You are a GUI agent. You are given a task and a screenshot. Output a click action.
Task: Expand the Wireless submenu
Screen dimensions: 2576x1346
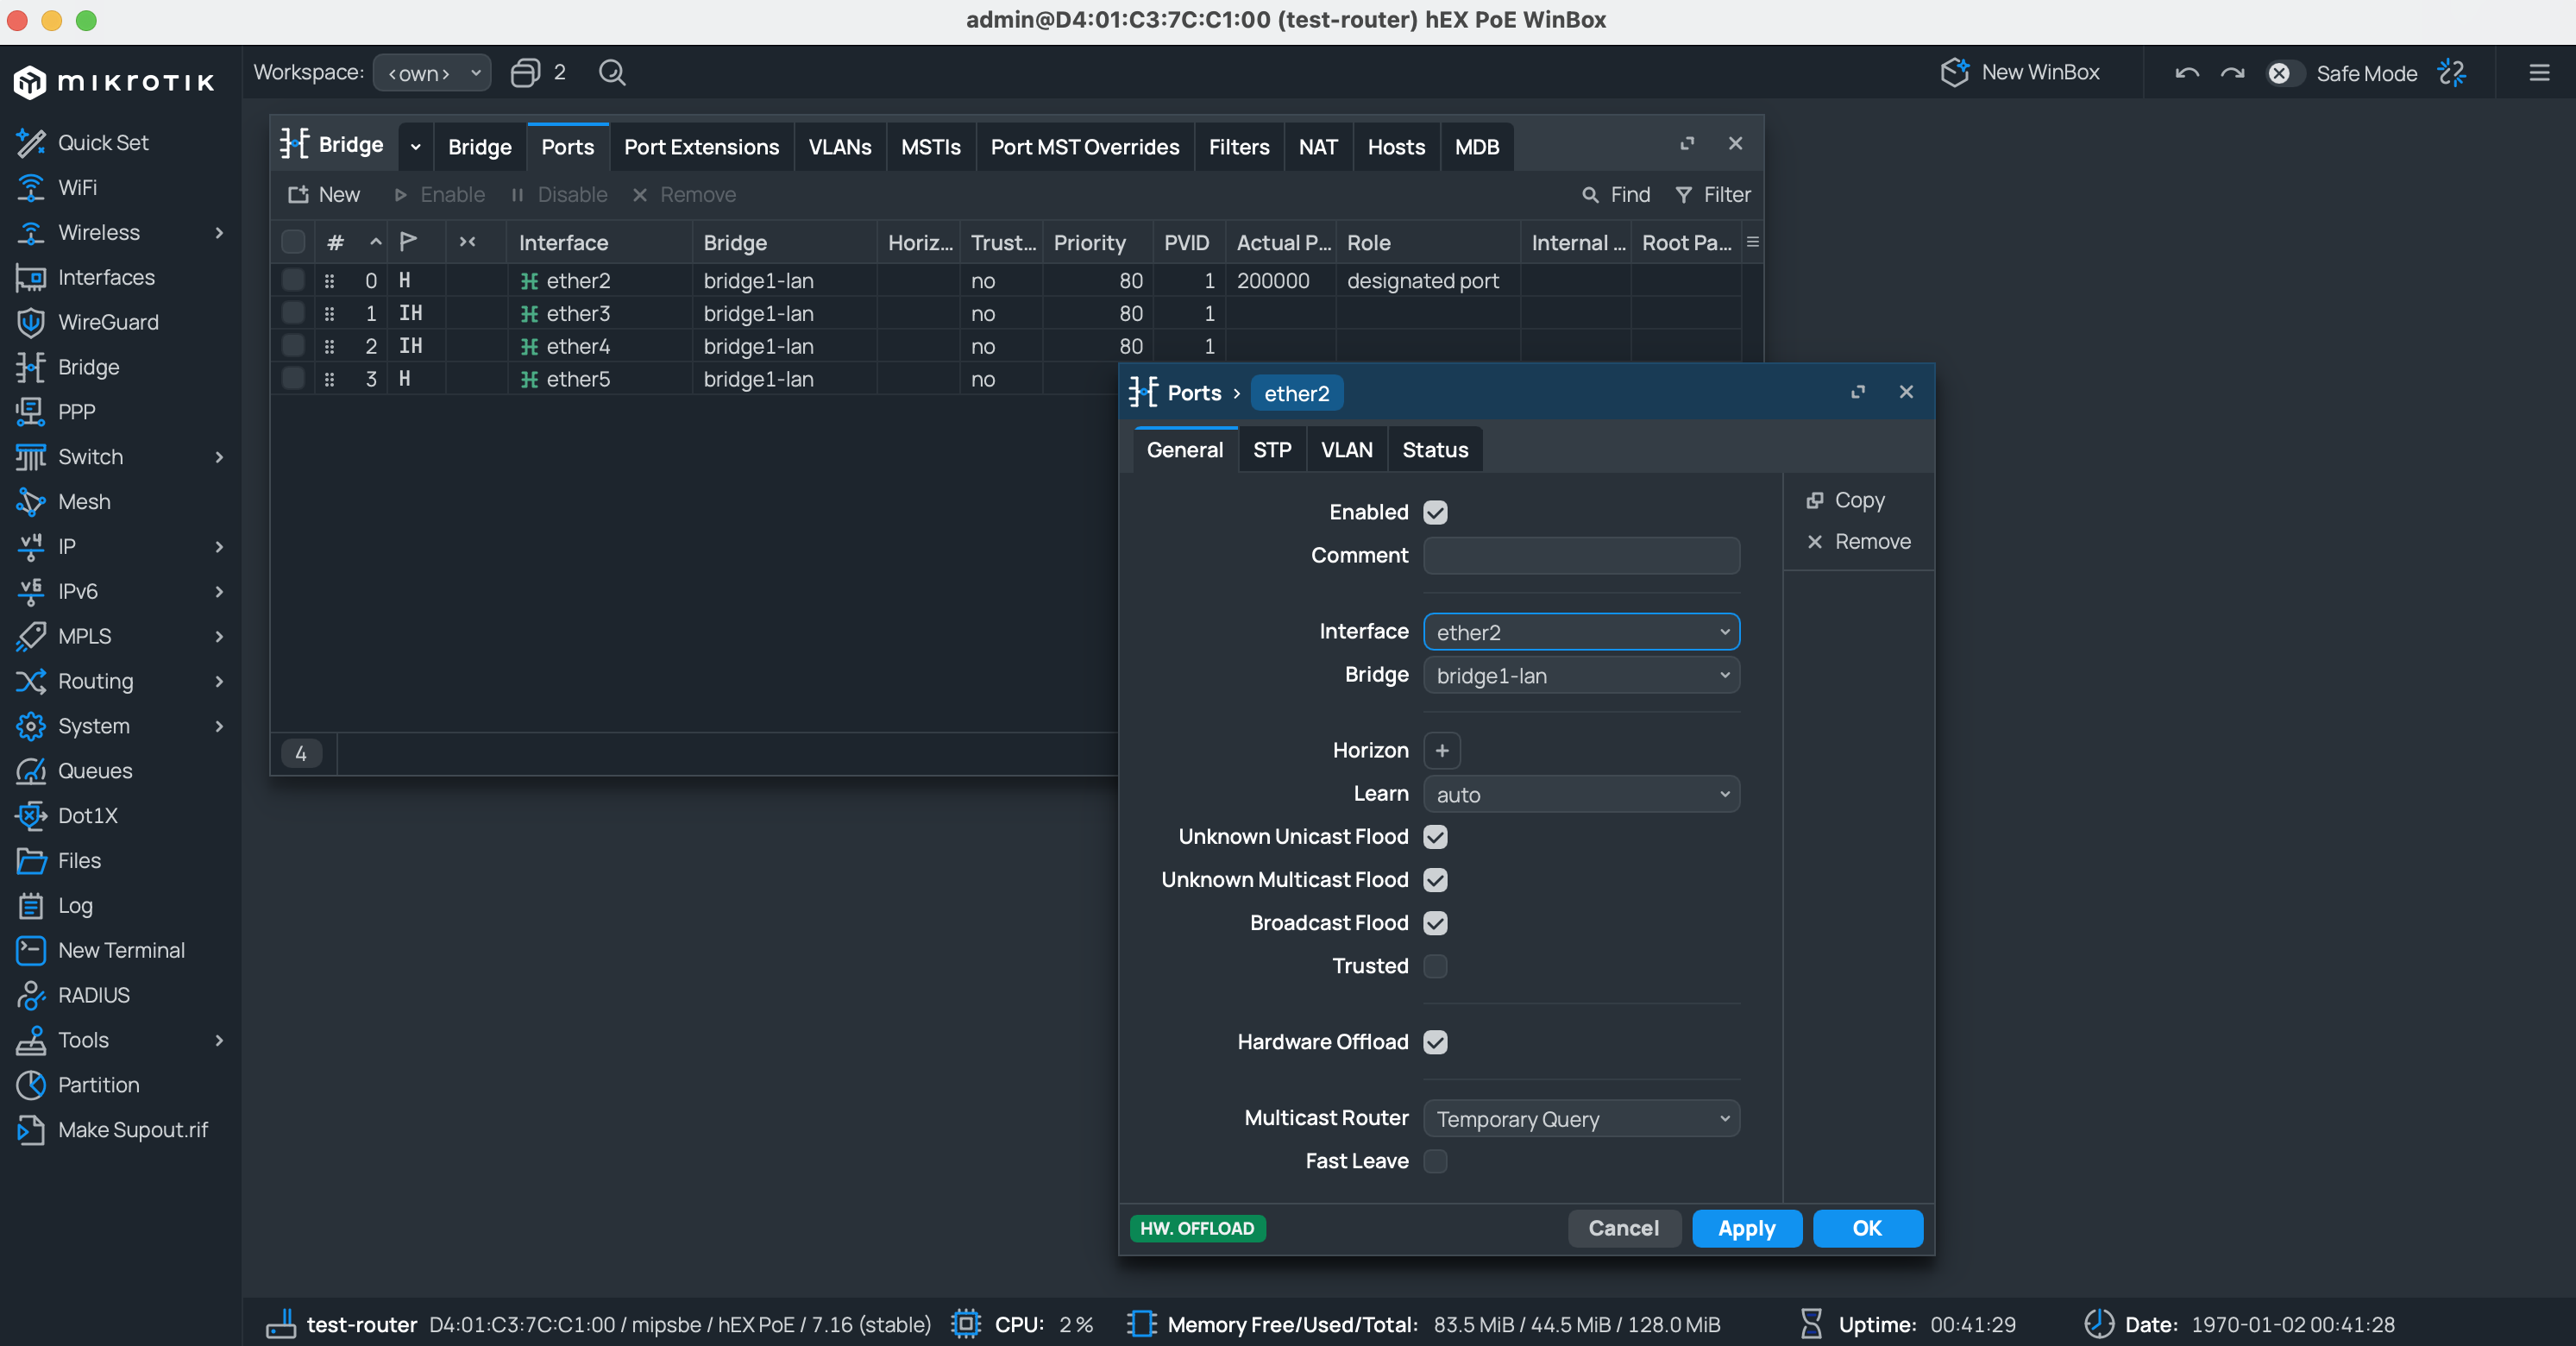click(219, 233)
